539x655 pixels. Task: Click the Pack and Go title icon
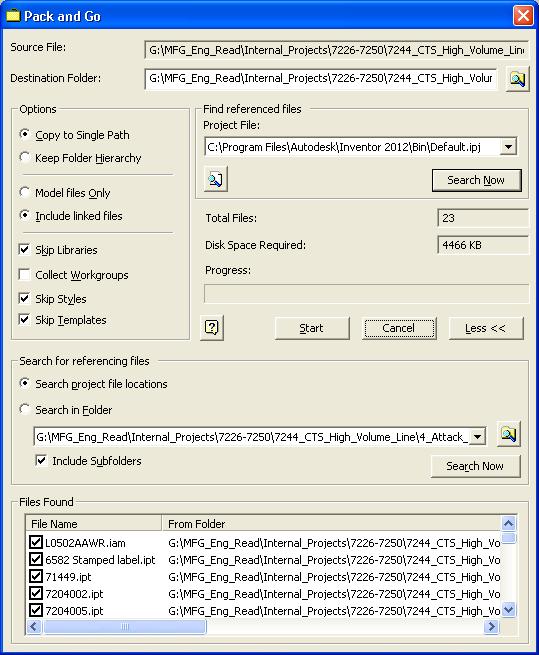(x=13, y=16)
